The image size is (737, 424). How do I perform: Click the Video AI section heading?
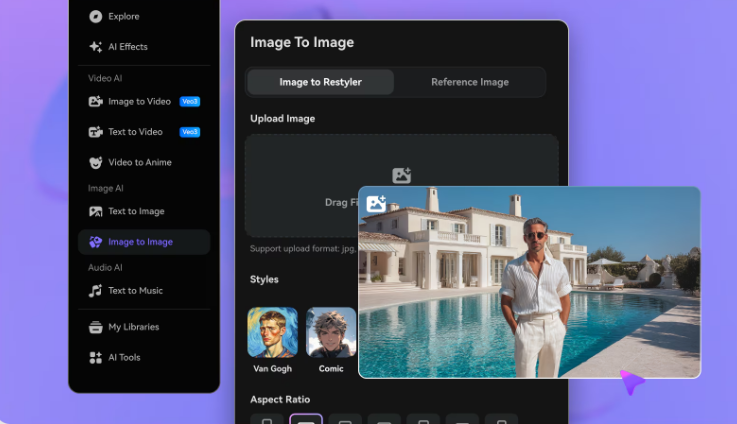[x=105, y=79]
